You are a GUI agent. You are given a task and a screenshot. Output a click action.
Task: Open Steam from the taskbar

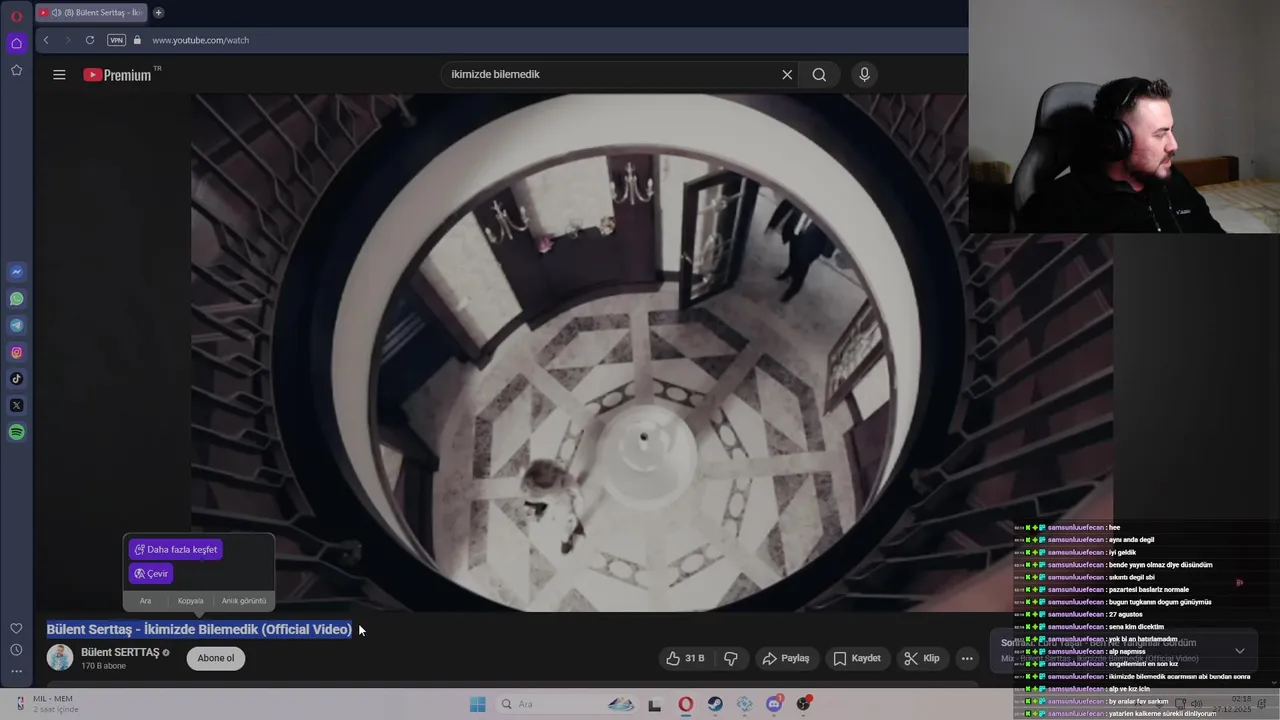point(715,705)
